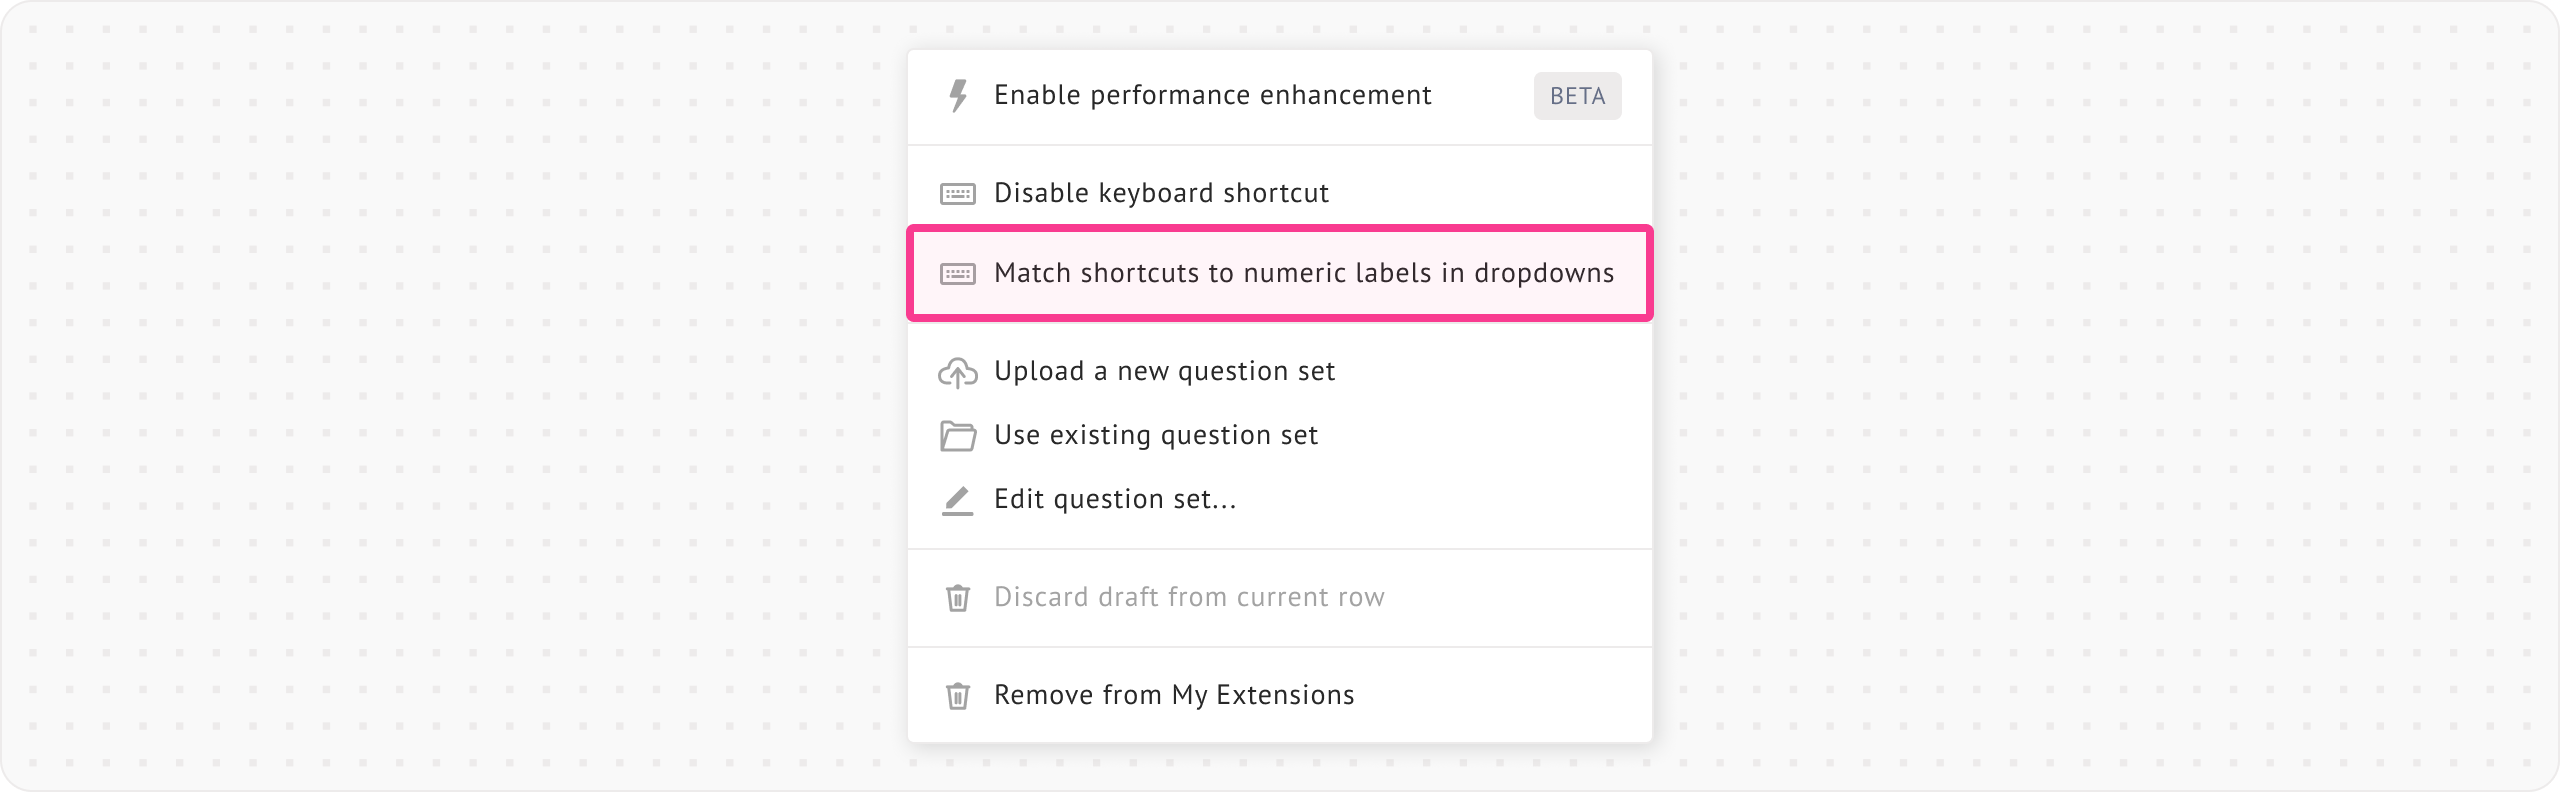Image resolution: width=2560 pixels, height=792 pixels.
Task: Open Edit question set... dialog
Action: (1115, 500)
